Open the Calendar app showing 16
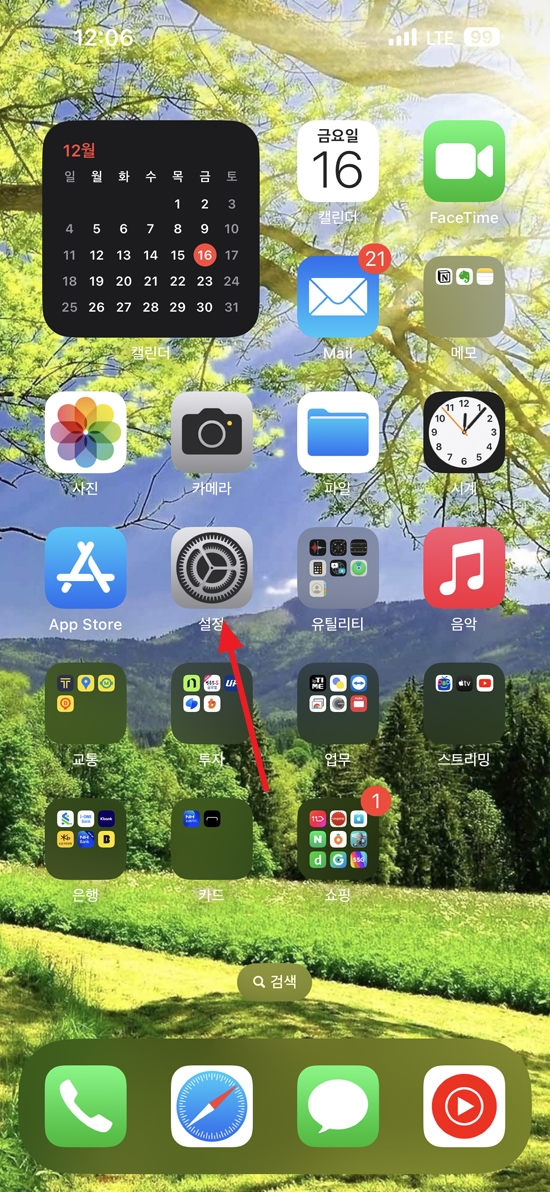The width and height of the screenshot is (550, 1192). [338, 161]
